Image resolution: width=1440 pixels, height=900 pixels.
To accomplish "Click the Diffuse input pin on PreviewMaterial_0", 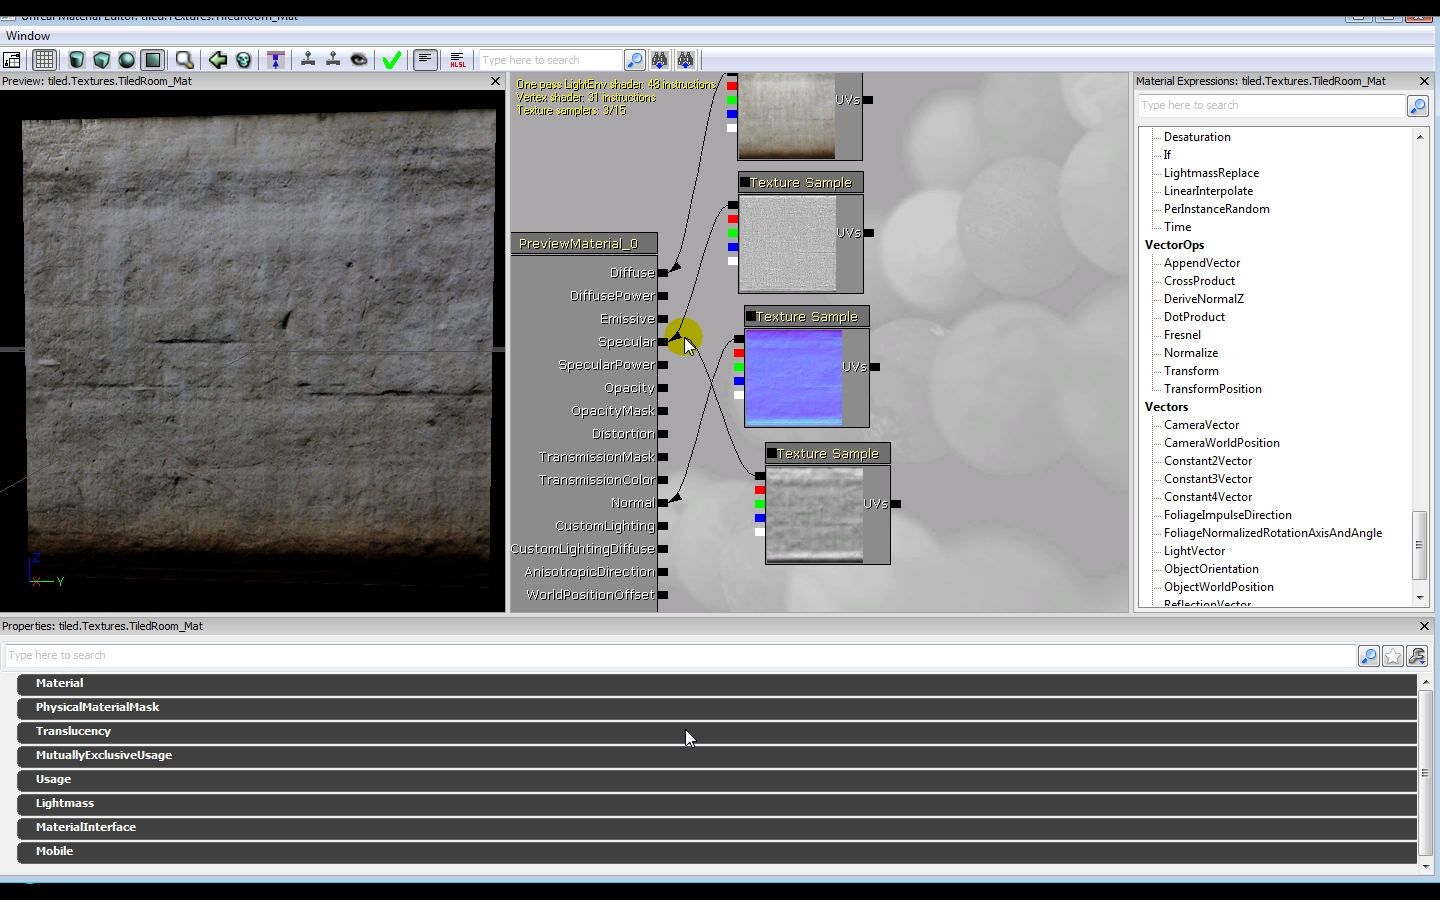I will click(663, 273).
